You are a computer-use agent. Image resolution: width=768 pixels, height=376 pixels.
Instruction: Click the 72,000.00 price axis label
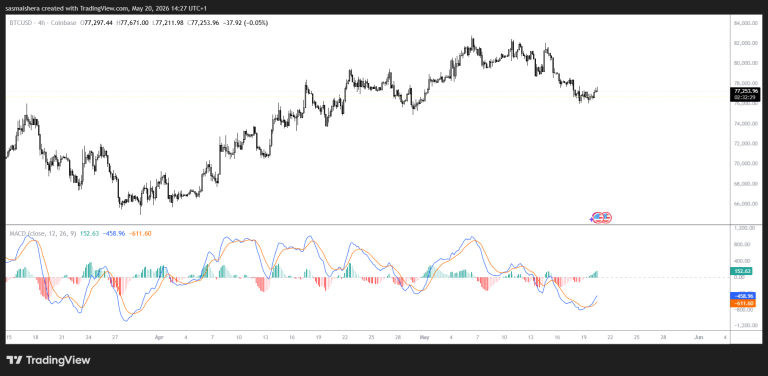click(746, 143)
